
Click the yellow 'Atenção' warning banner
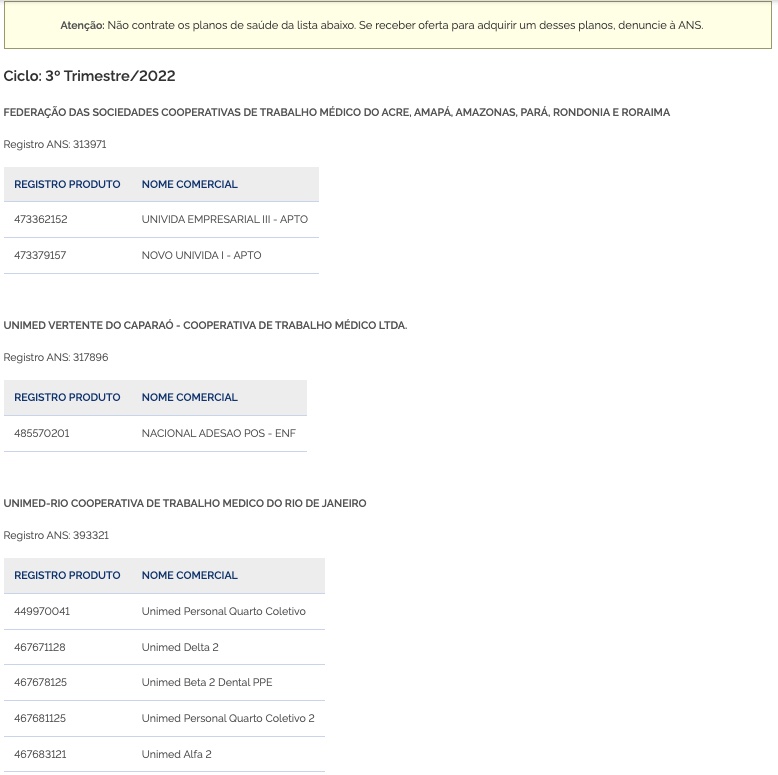[x=388, y=25]
